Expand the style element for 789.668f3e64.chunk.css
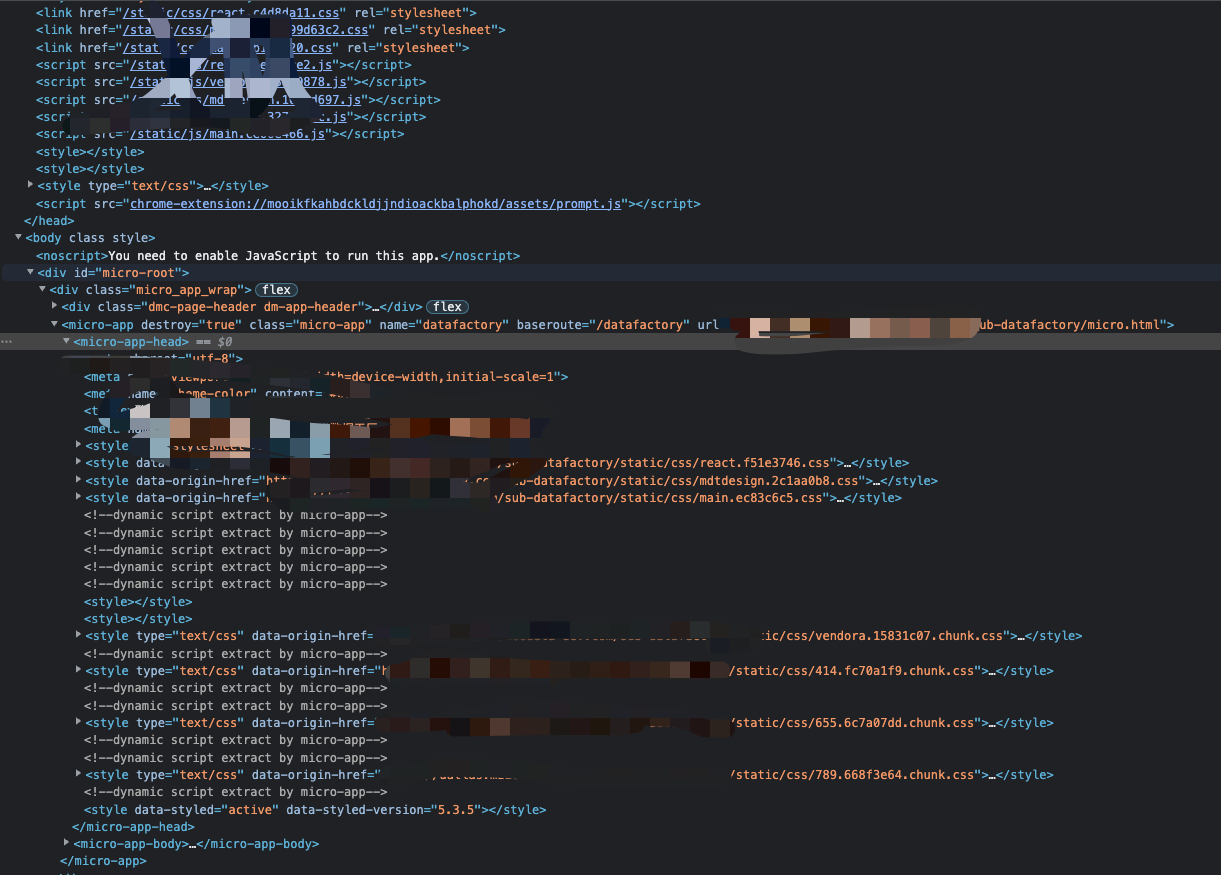Viewport: 1221px width, 875px height. tap(78, 774)
